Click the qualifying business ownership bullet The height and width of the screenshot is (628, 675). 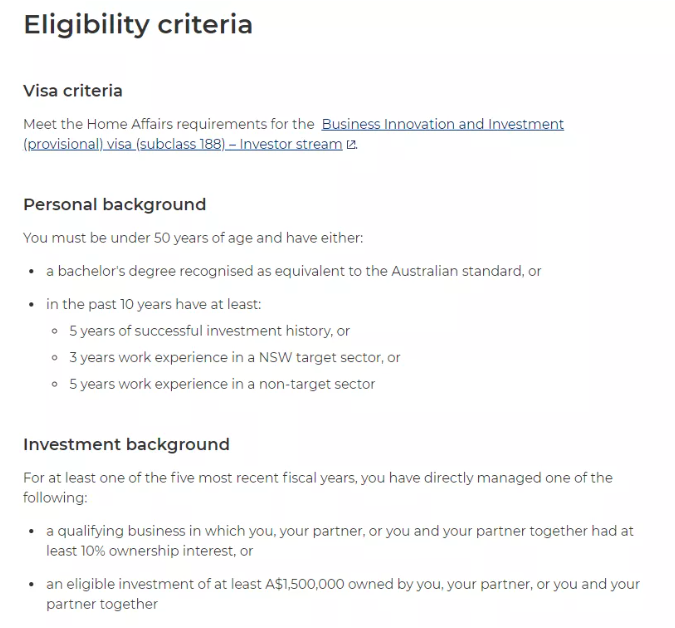tap(339, 531)
